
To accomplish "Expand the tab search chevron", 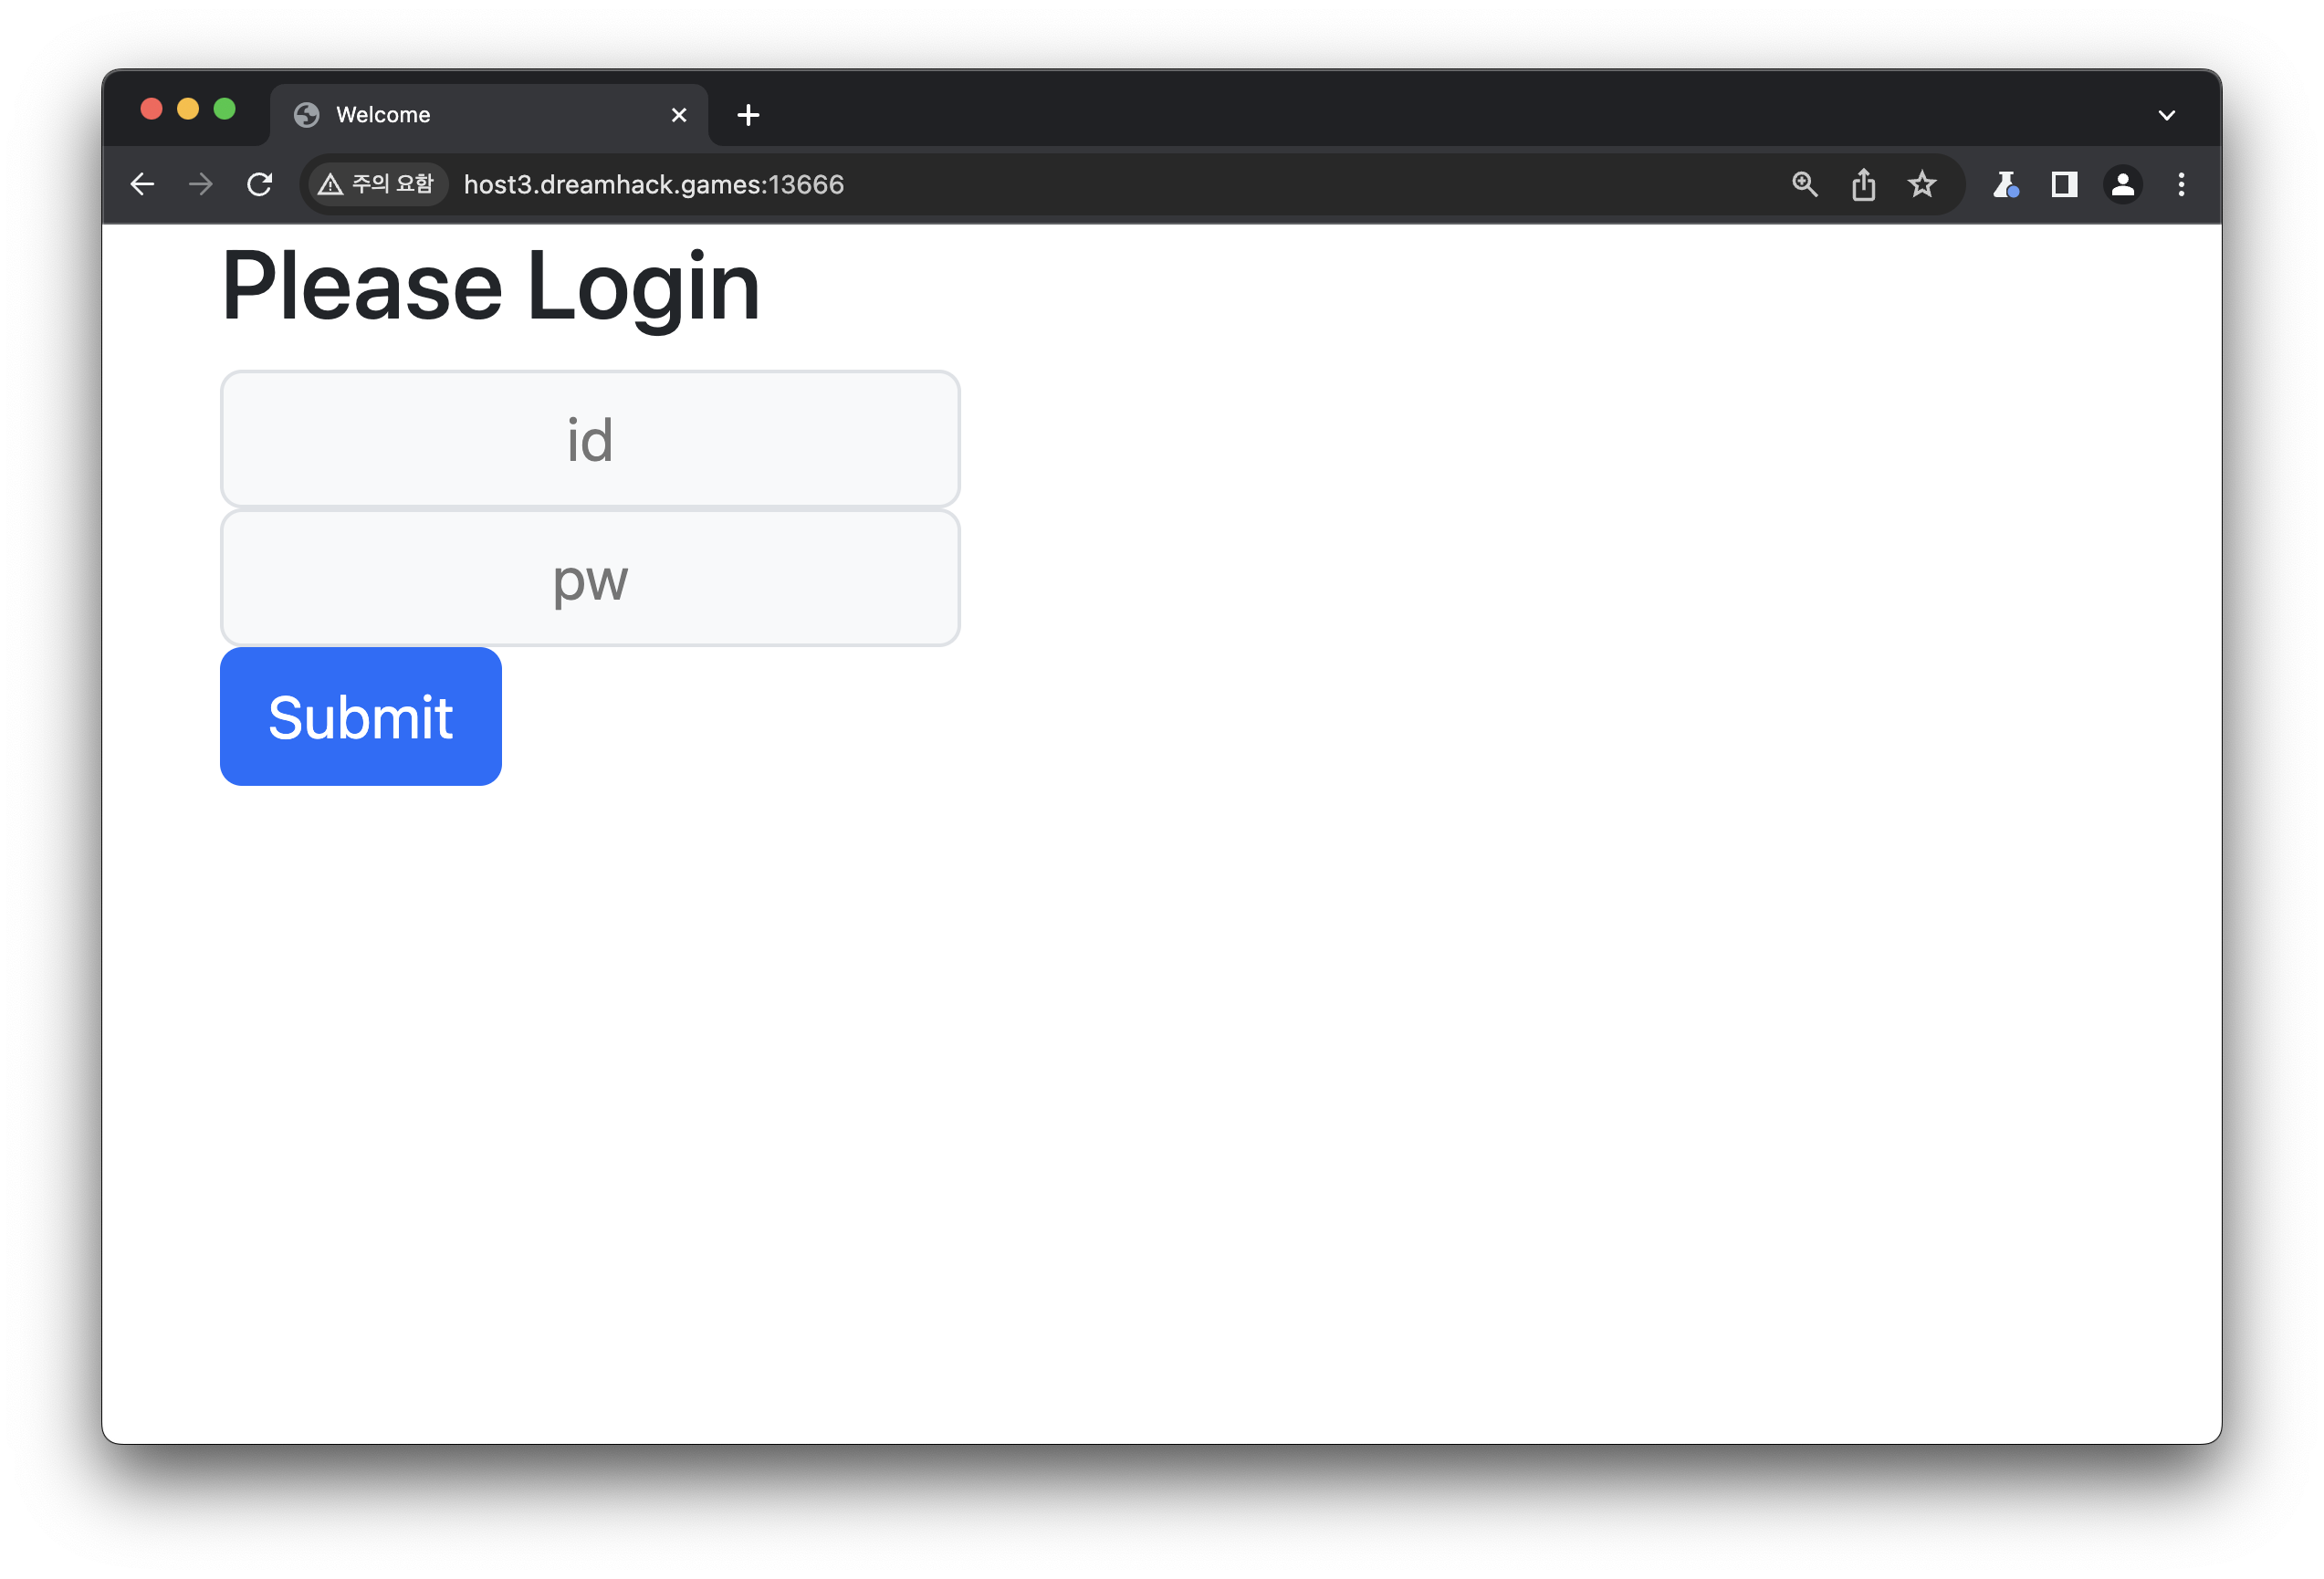I will point(2166,116).
